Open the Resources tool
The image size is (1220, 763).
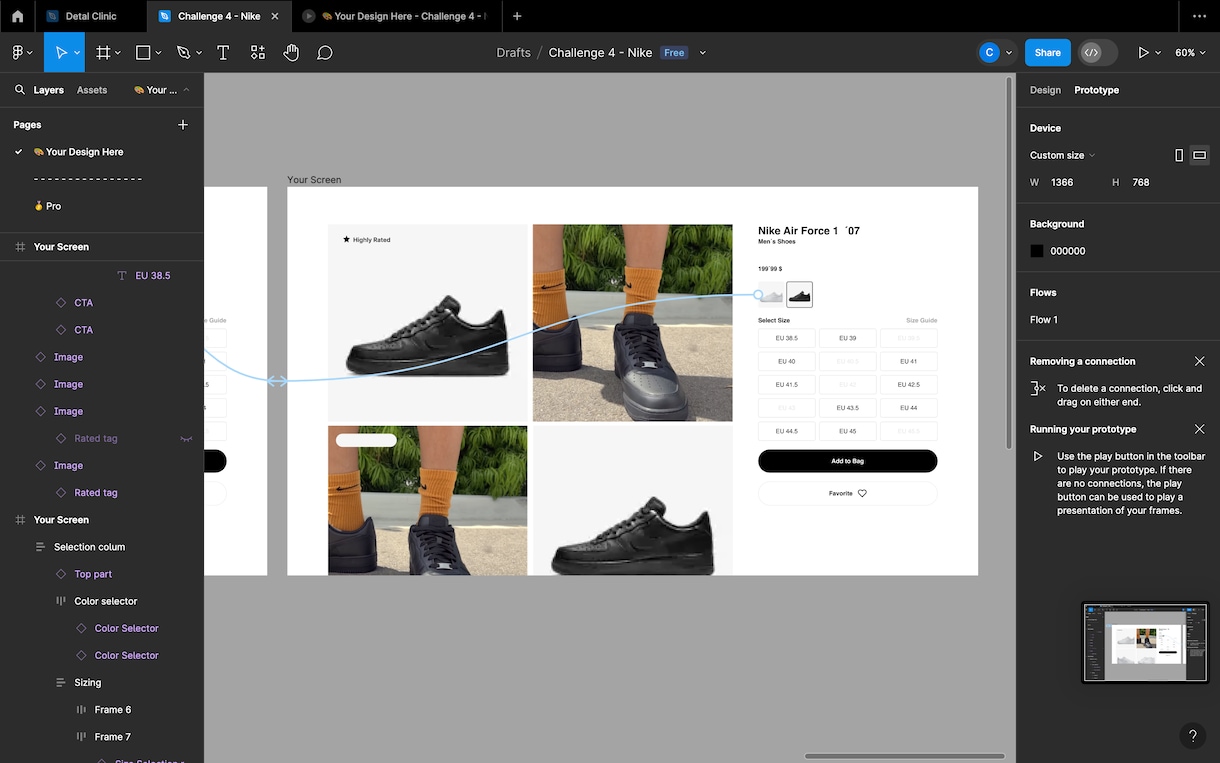coord(258,52)
